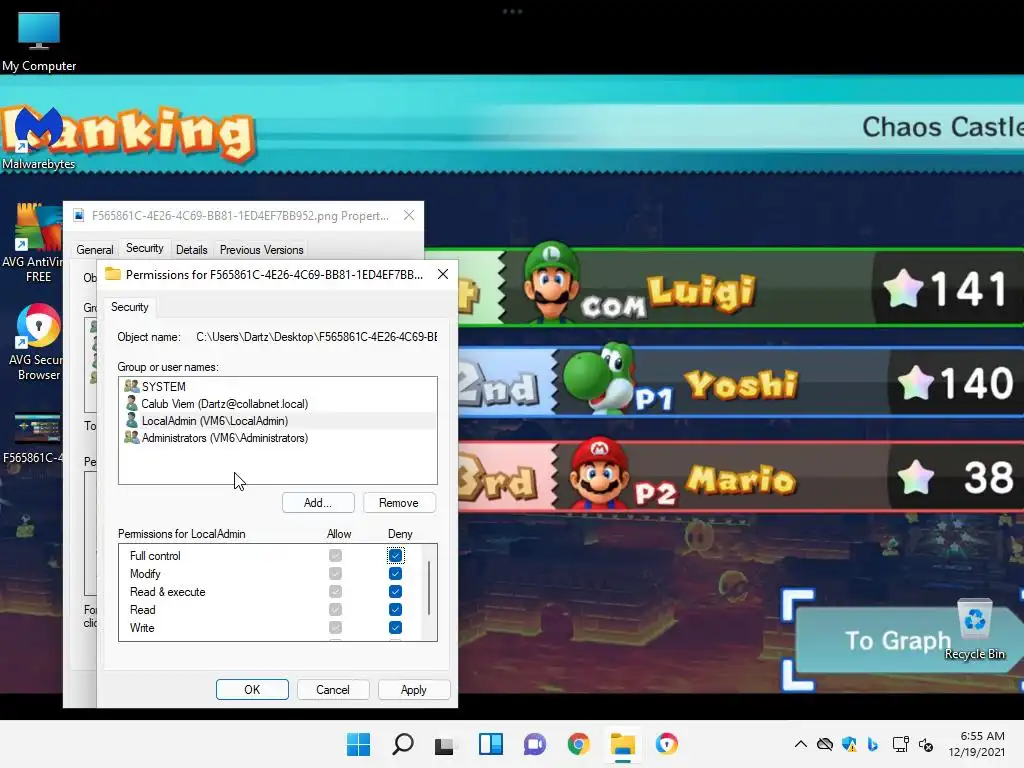The width and height of the screenshot is (1024, 768).
Task: Click the Bing tray icon
Action: point(873,744)
